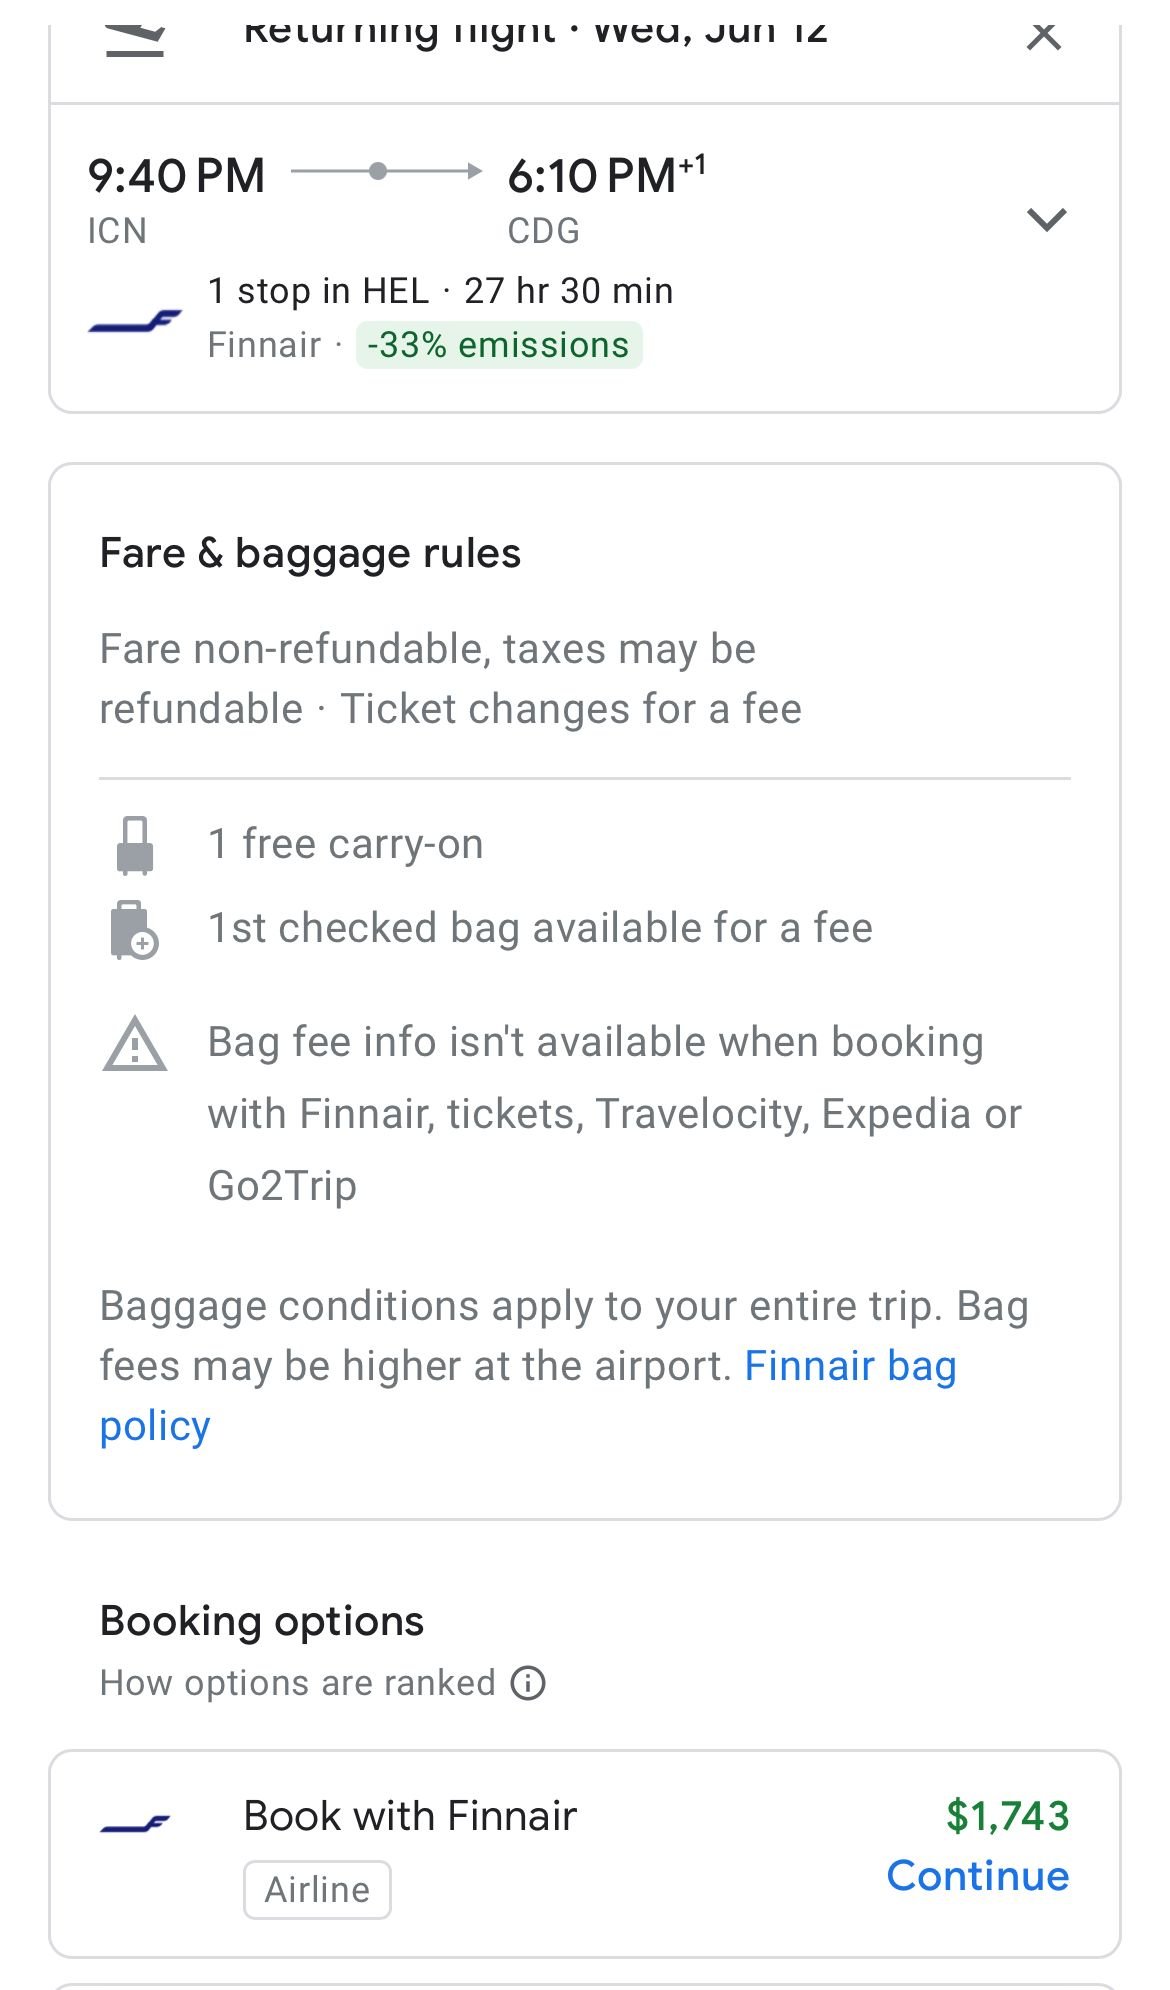
Task: Tap the carry-on suitcase icon
Action: (x=135, y=845)
